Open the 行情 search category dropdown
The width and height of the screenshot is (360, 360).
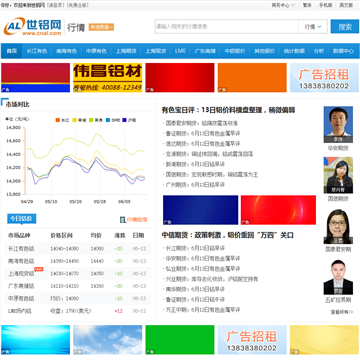[x=313, y=27]
